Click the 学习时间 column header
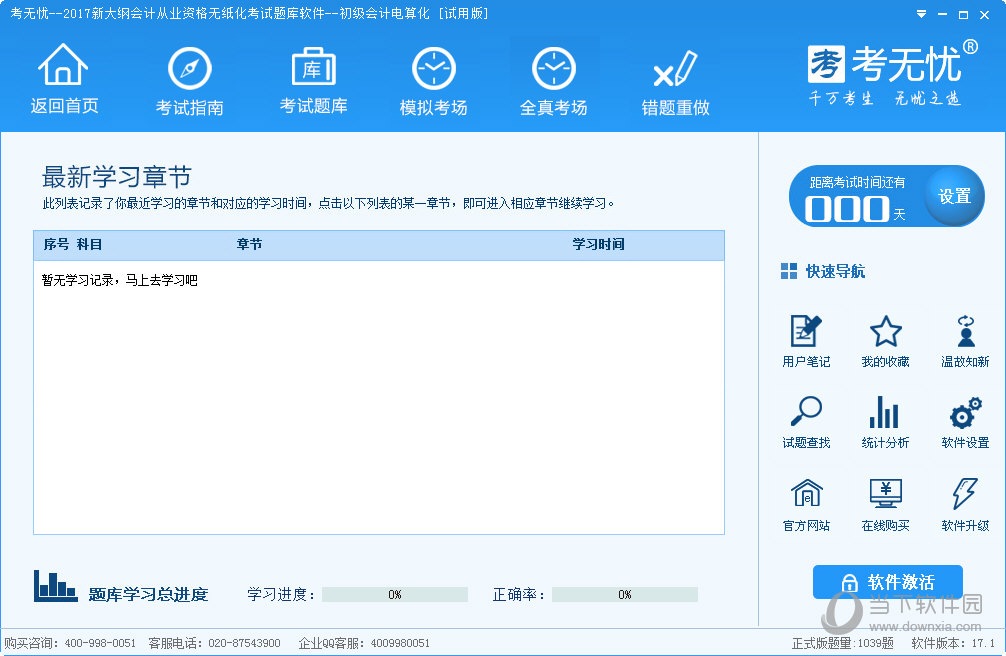The height and width of the screenshot is (656, 1006). [x=598, y=245]
